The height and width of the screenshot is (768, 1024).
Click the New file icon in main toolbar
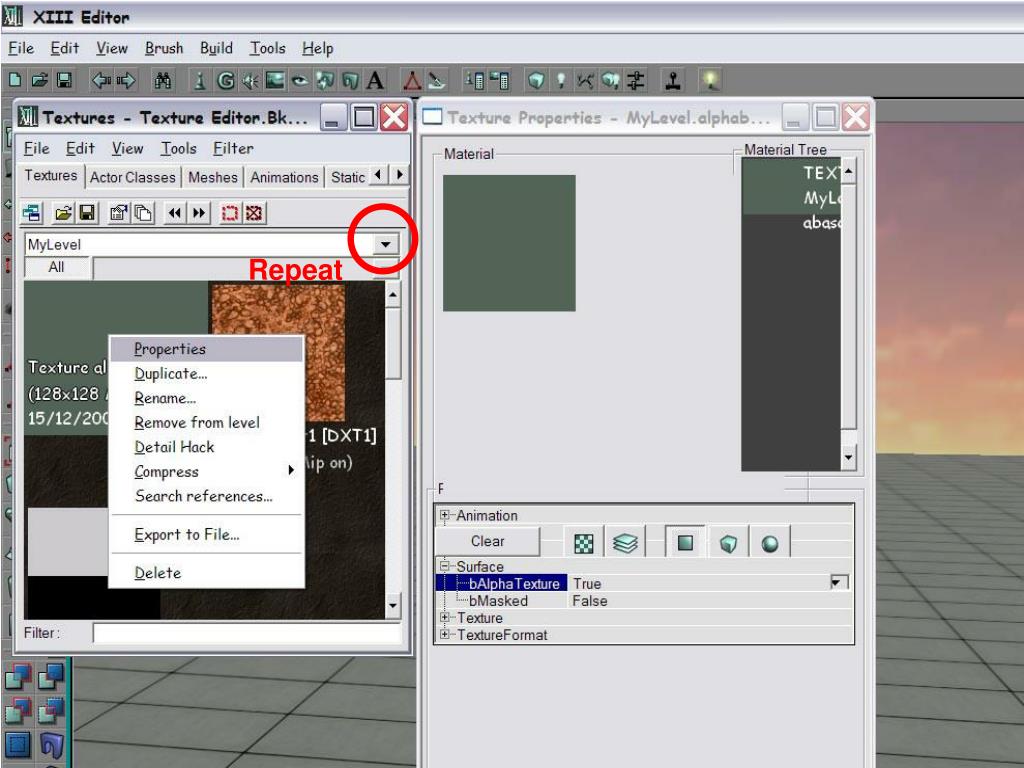coord(15,80)
